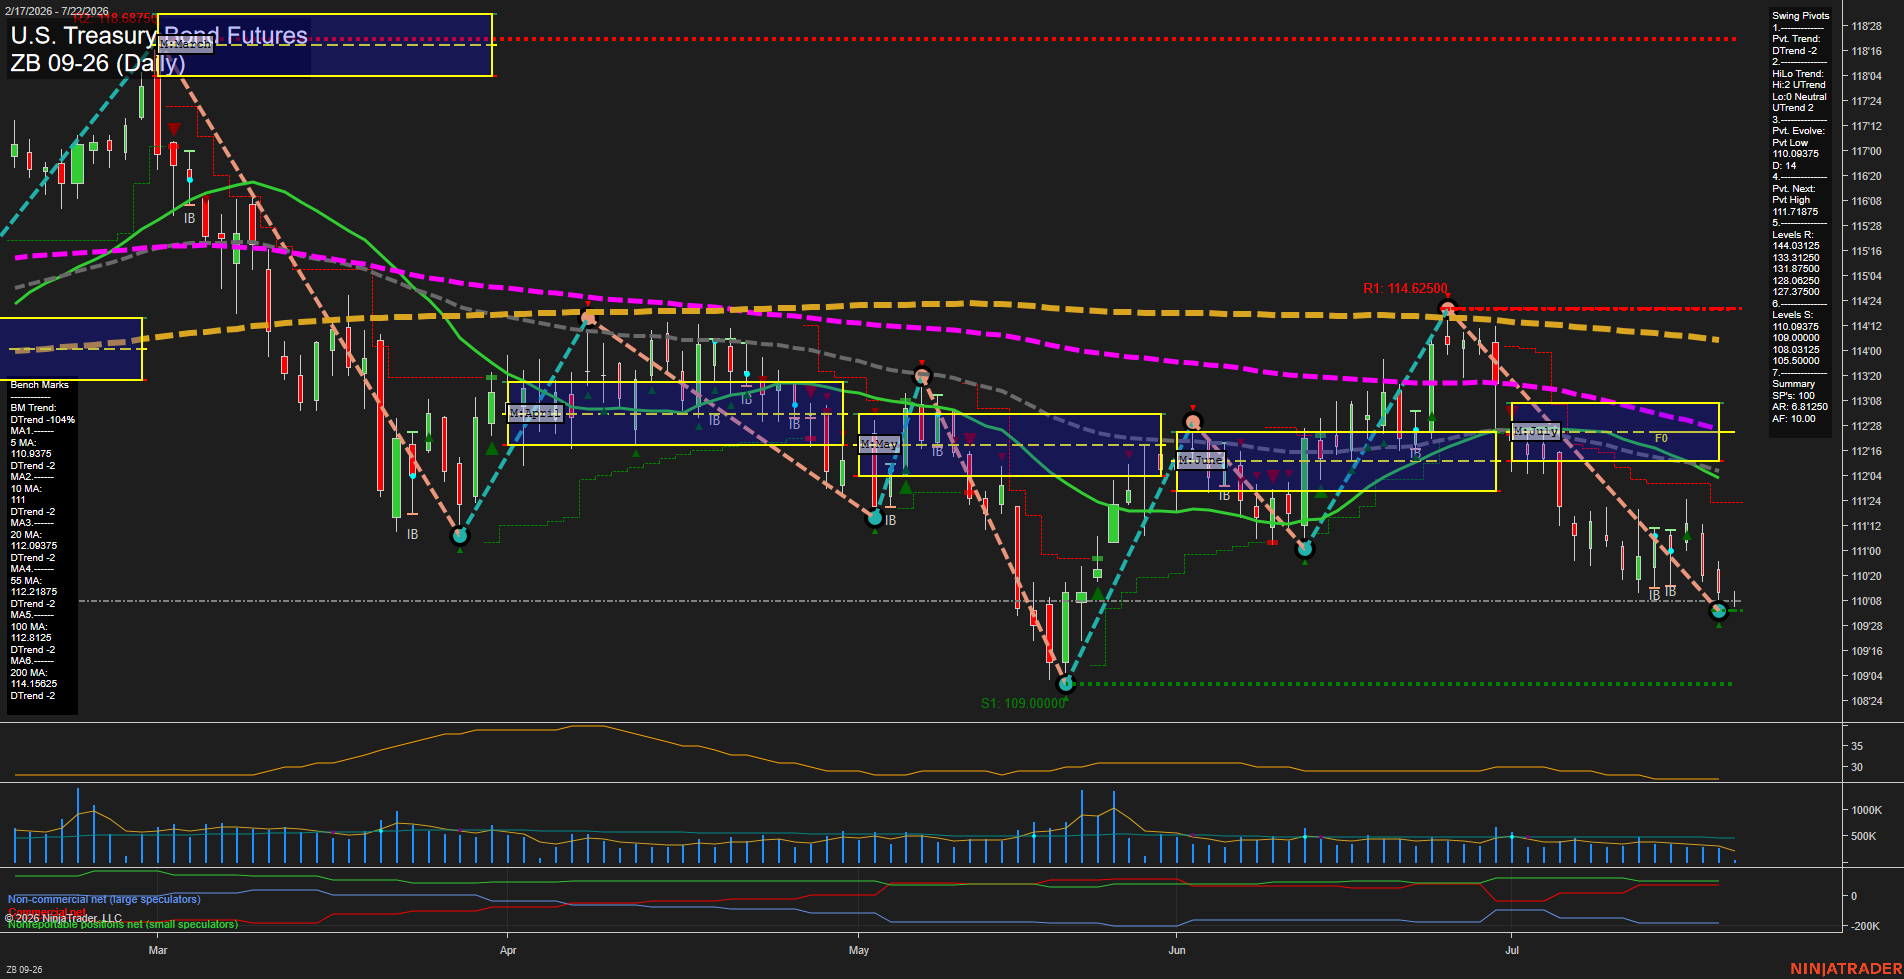Click support level '108.03125'
1904x979 pixels.
click(x=1796, y=350)
